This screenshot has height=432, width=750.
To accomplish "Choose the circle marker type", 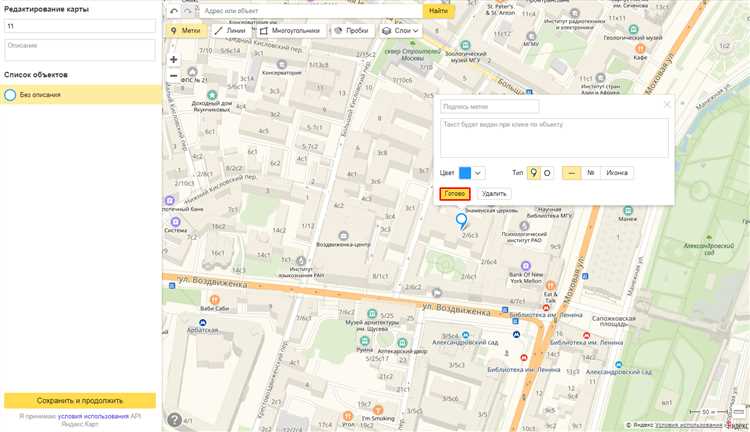I will (547, 173).
